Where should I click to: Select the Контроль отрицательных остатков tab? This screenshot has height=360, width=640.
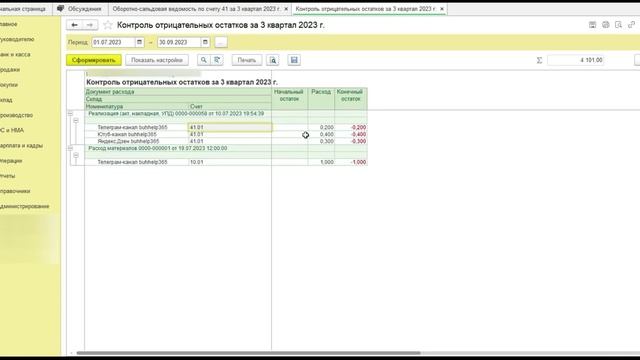(x=369, y=9)
